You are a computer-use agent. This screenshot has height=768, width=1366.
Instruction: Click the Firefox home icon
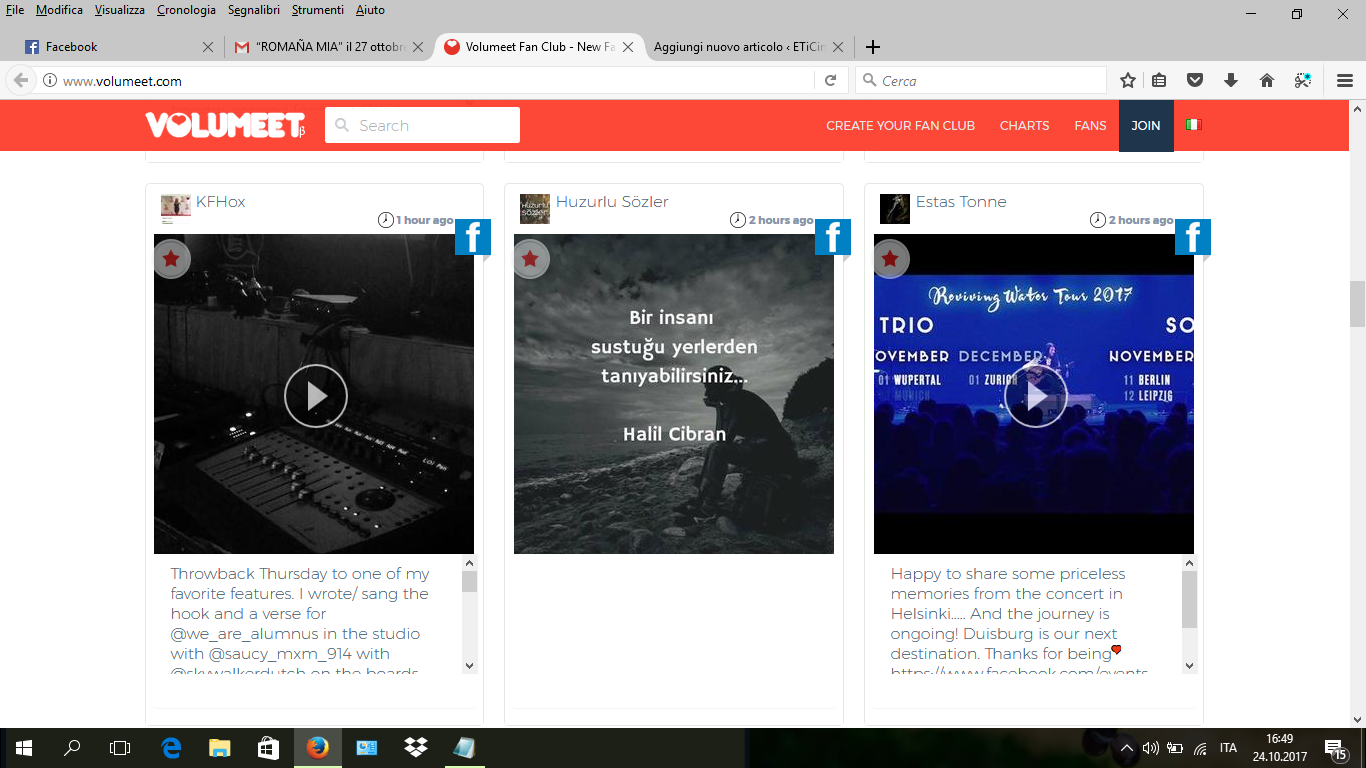tap(1267, 81)
